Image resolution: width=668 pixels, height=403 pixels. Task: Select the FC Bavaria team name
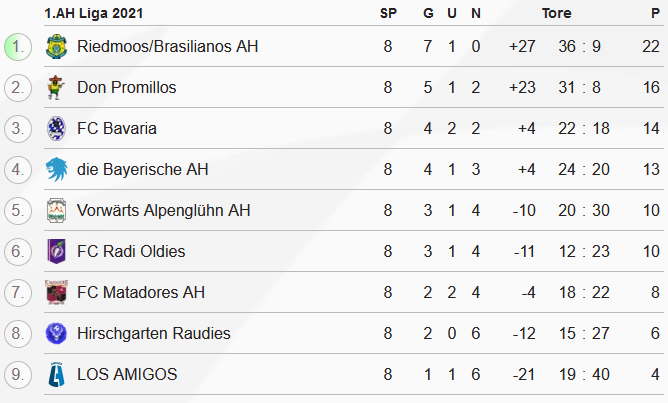tap(116, 129)
